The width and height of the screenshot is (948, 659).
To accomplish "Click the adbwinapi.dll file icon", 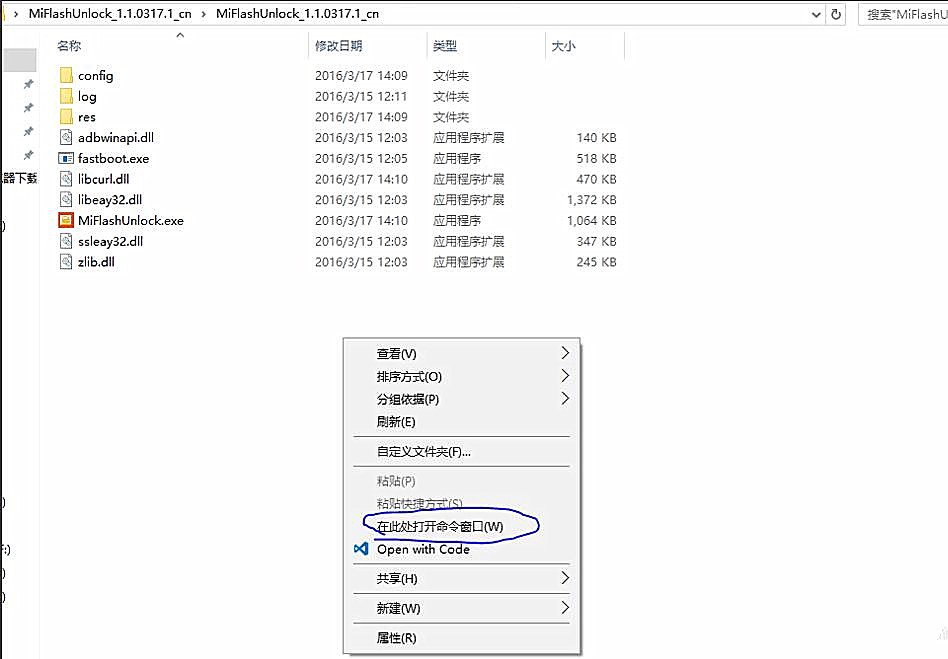I will pos(67,137).
